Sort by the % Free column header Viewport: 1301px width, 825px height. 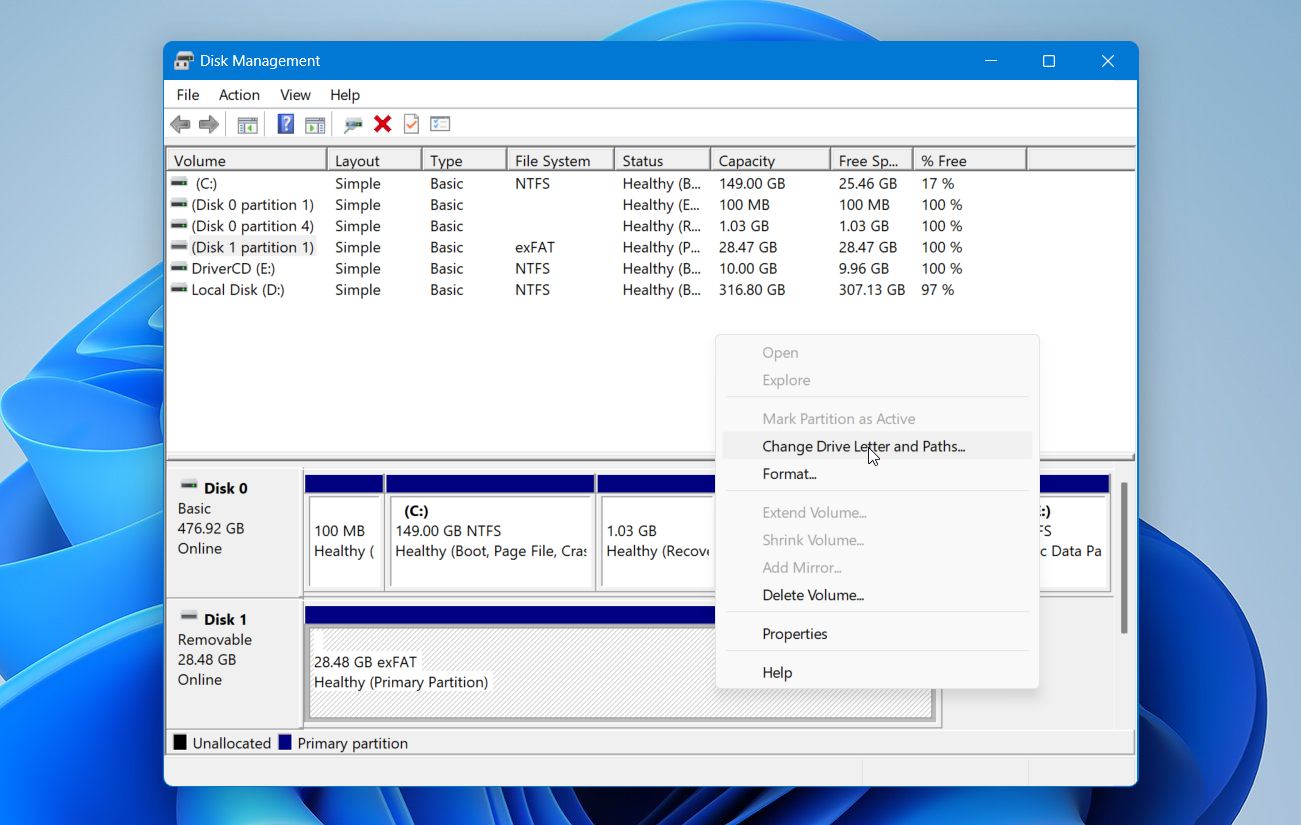(969, 161)
